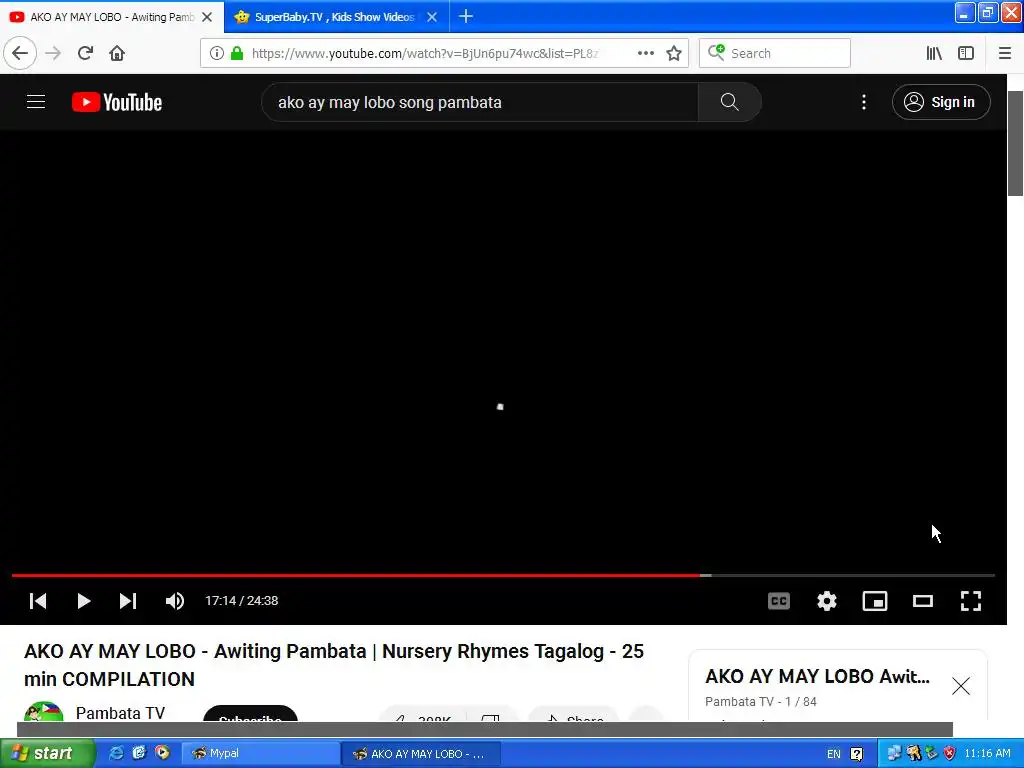Open the browser home page
The height and width of the screenshot is (768, 1024).
(117, 53)
